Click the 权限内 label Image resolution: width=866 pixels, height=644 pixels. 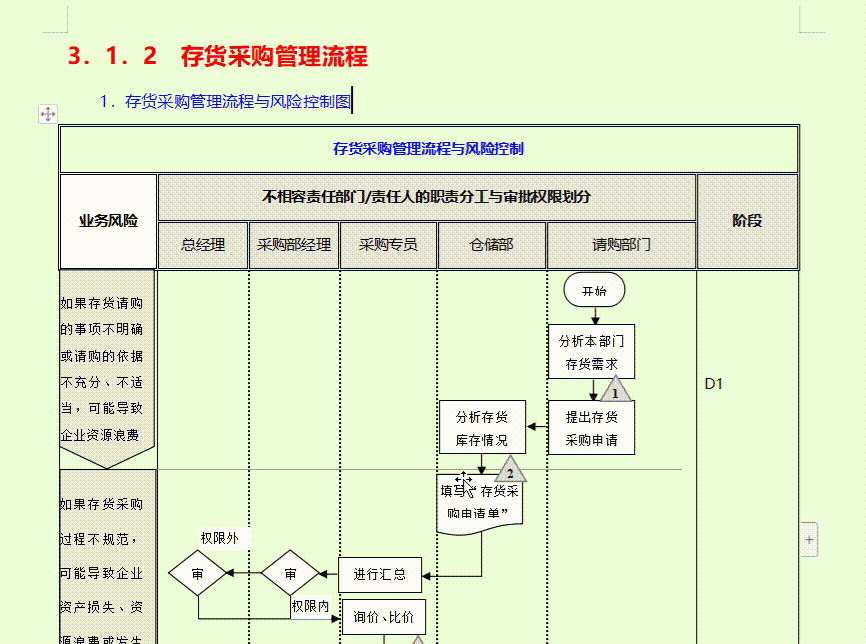point(310,606)
